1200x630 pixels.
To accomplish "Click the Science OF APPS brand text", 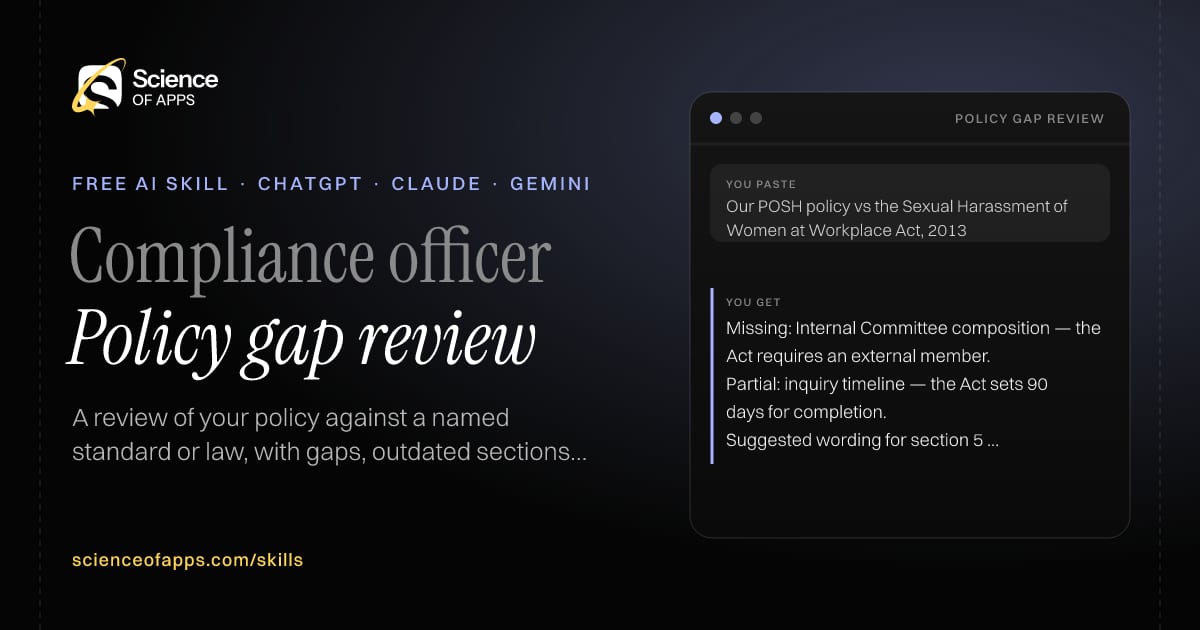I will coord(175,87).
